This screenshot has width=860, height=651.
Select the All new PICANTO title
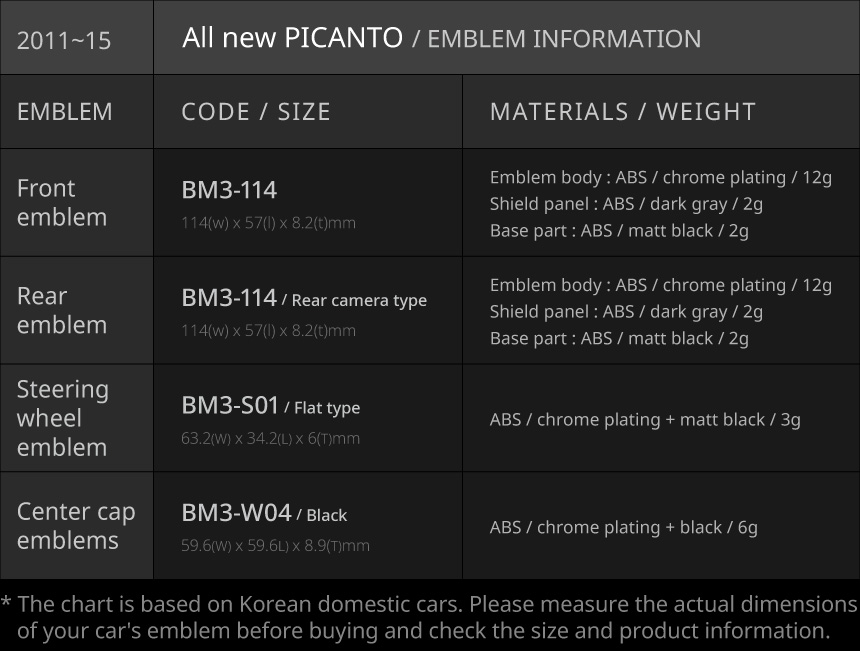pos(292,38)
